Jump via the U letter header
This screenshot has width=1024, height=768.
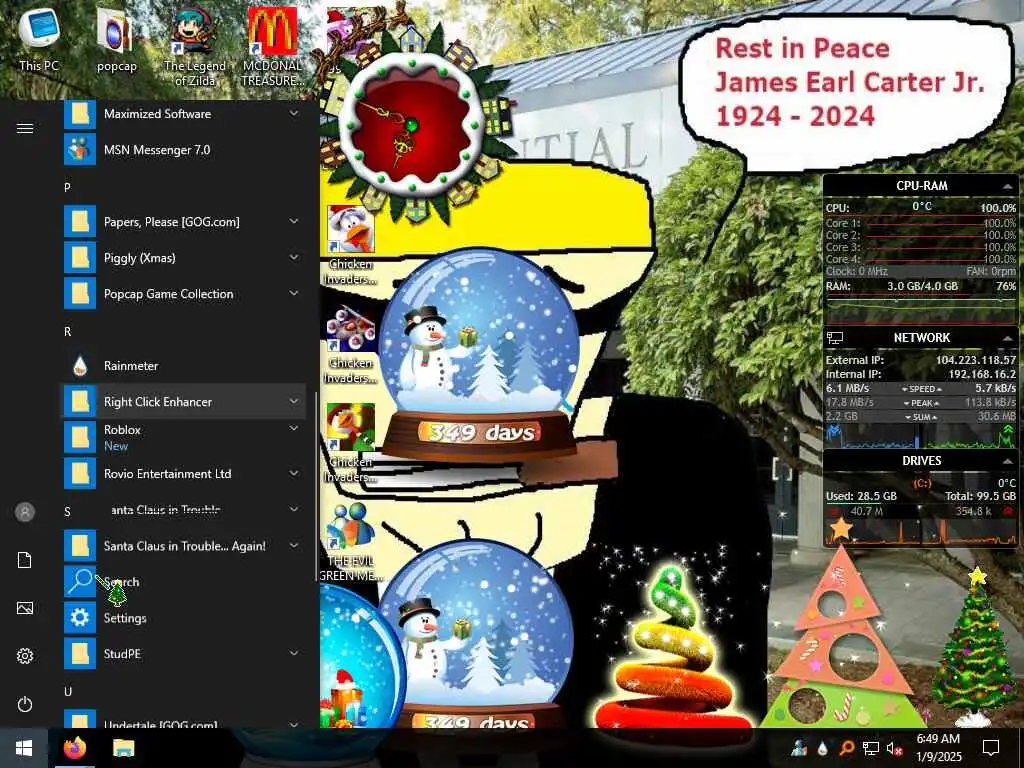(x=67, y=692)
